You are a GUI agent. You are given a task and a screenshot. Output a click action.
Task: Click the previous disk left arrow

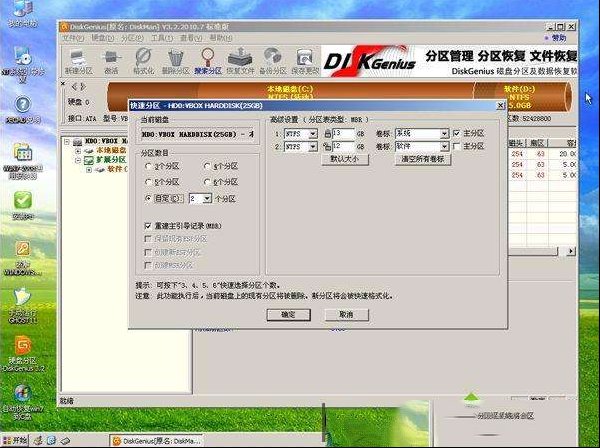point(74,86)
